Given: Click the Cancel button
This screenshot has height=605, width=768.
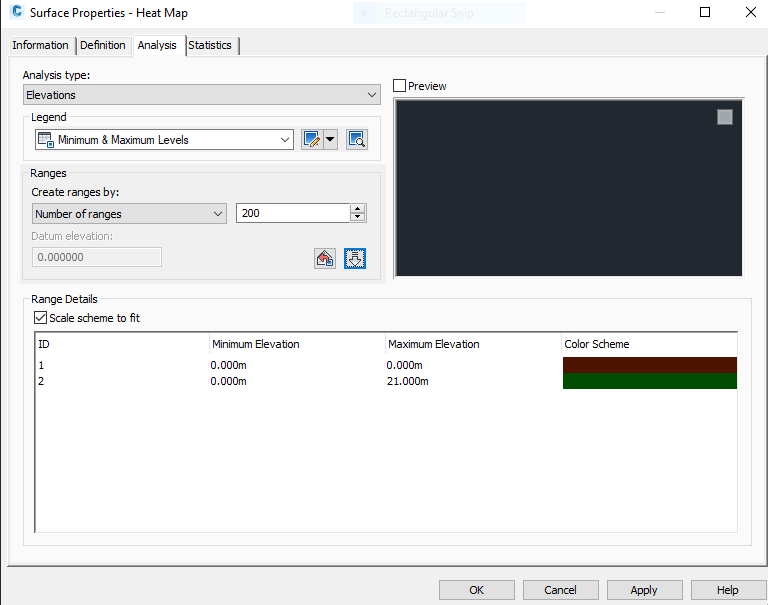Looking at the screenshot, I should pos(560,590).
